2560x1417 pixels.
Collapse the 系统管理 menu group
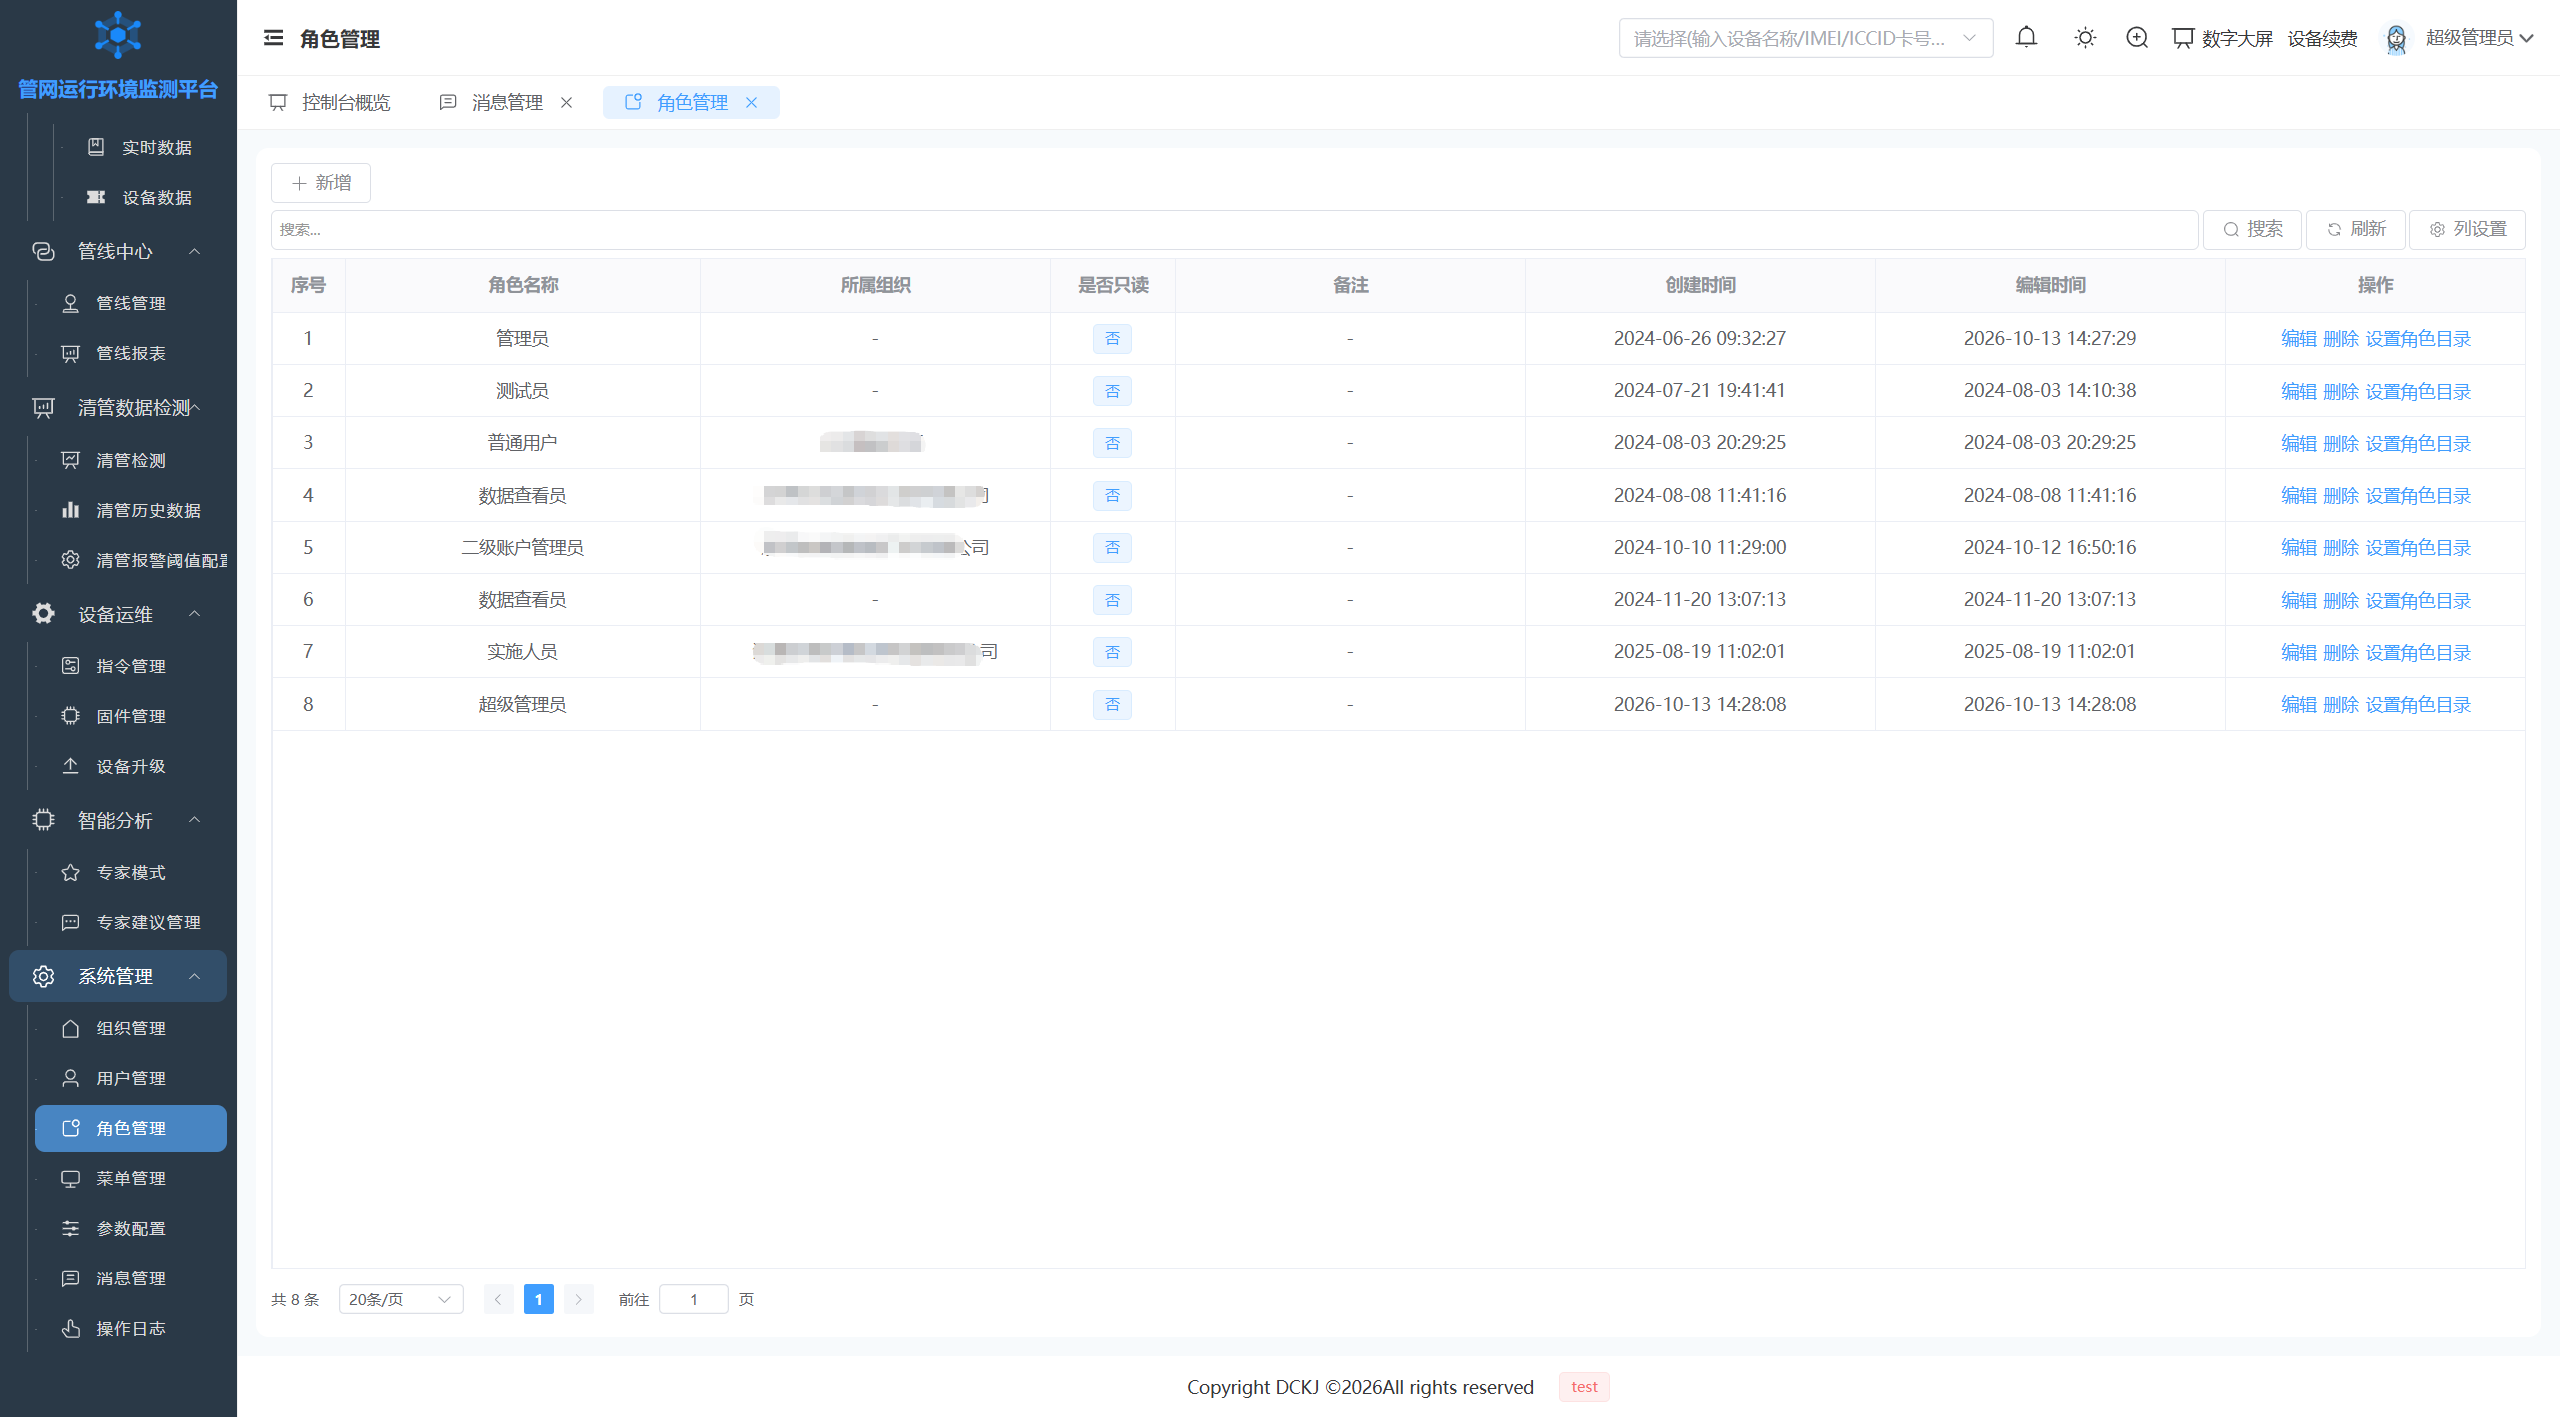118,976
